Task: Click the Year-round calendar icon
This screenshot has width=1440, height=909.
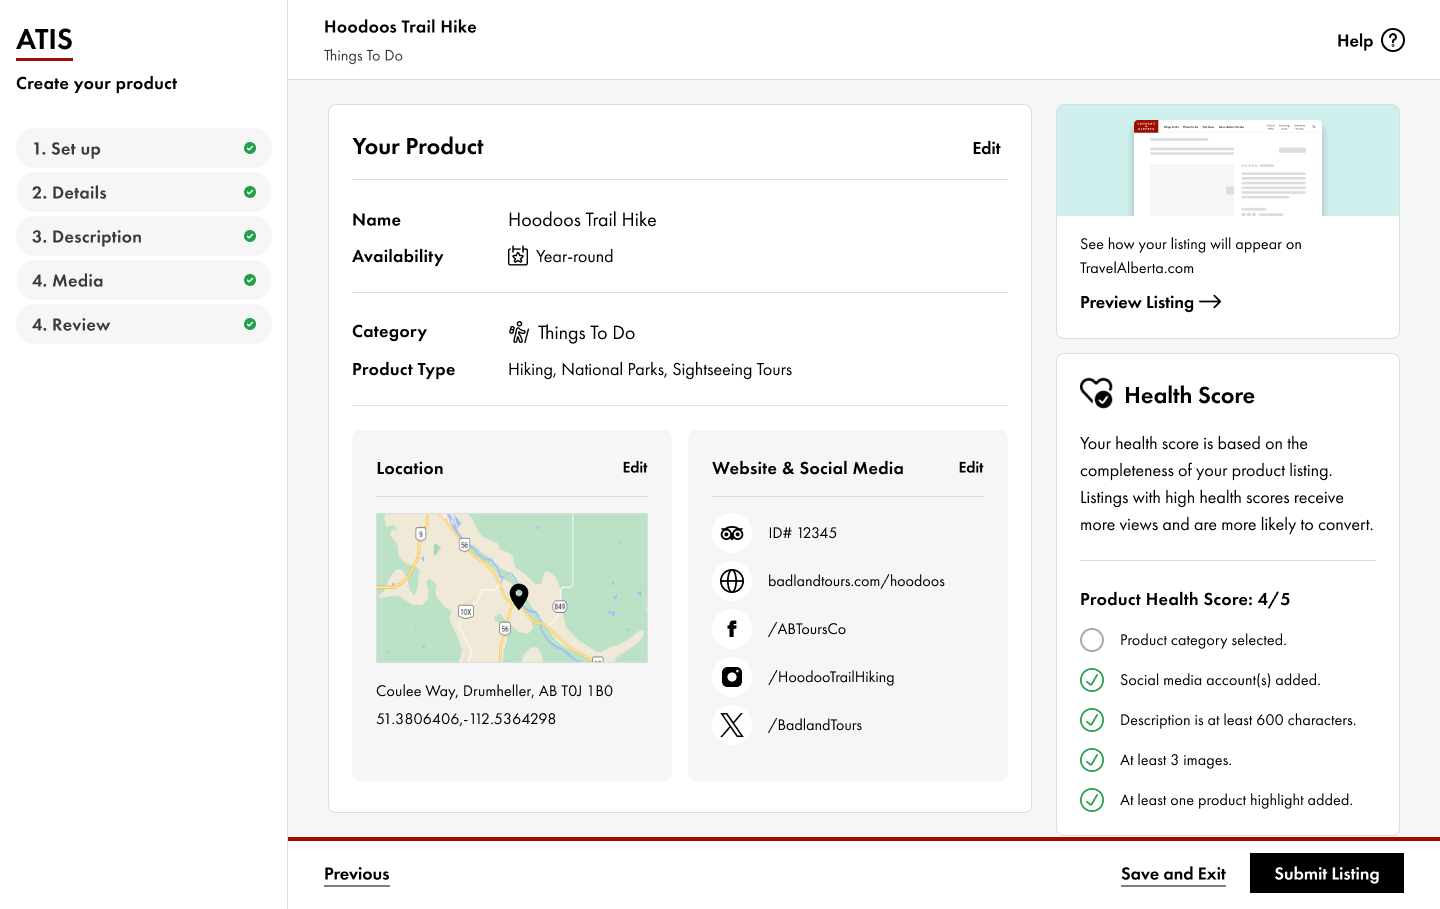Action: (518, 256)
